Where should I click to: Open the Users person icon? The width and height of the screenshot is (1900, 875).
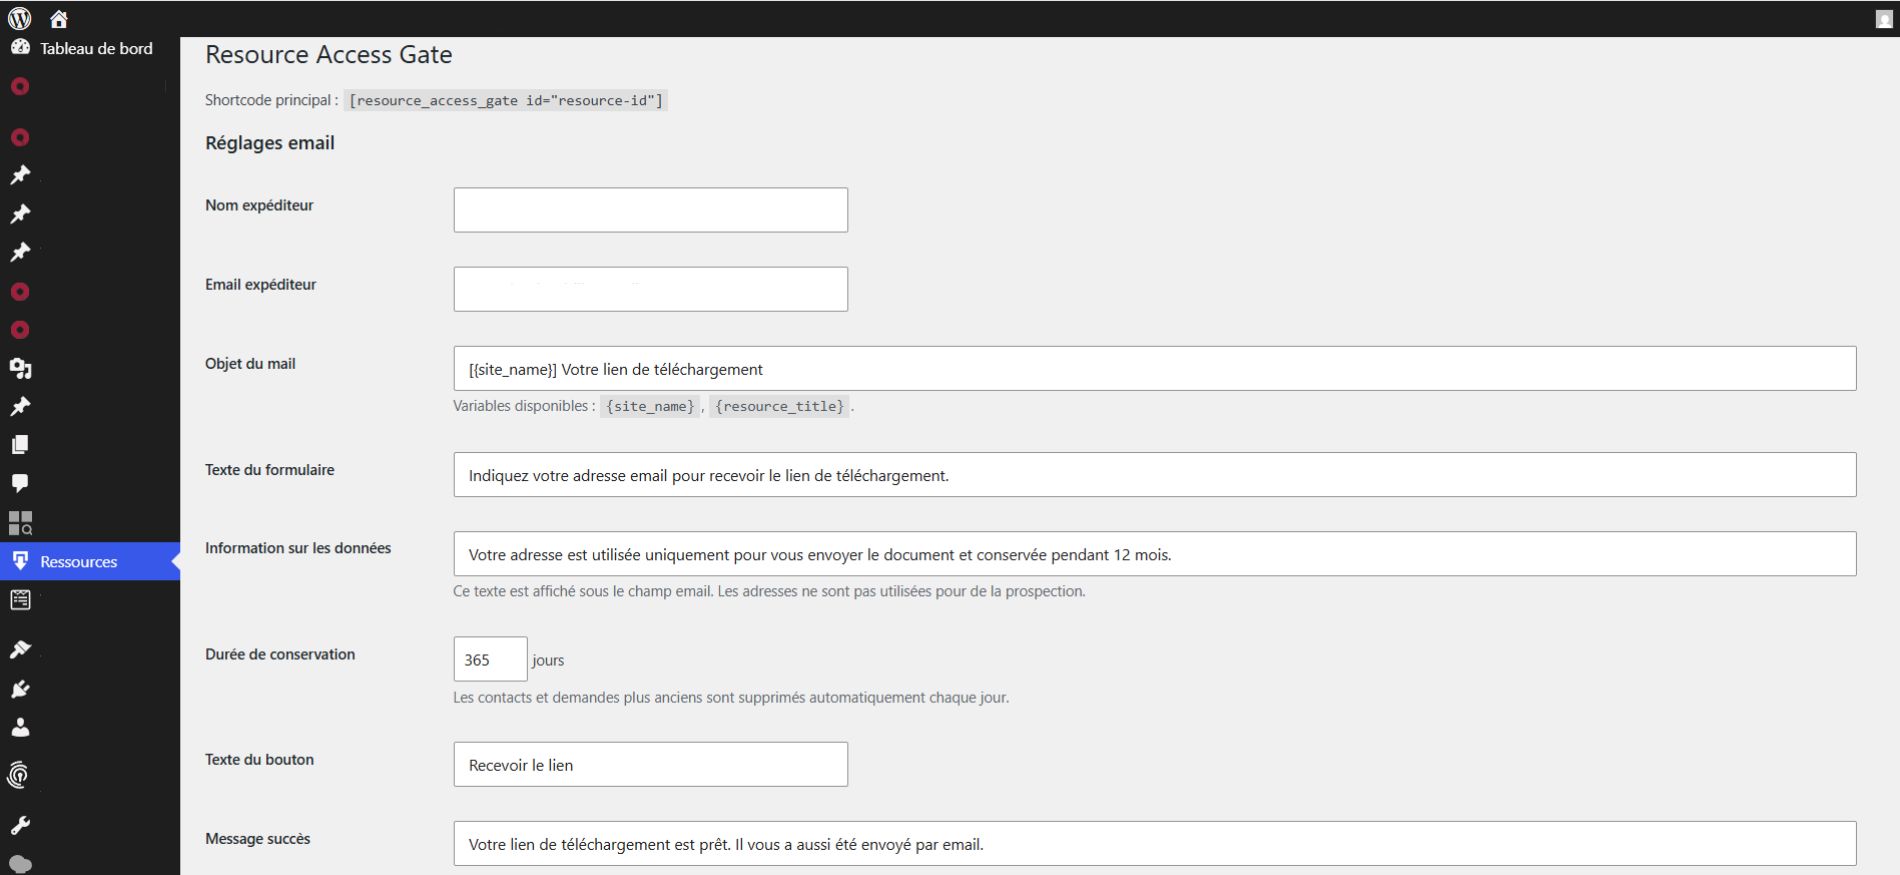(x=20, y=727)
